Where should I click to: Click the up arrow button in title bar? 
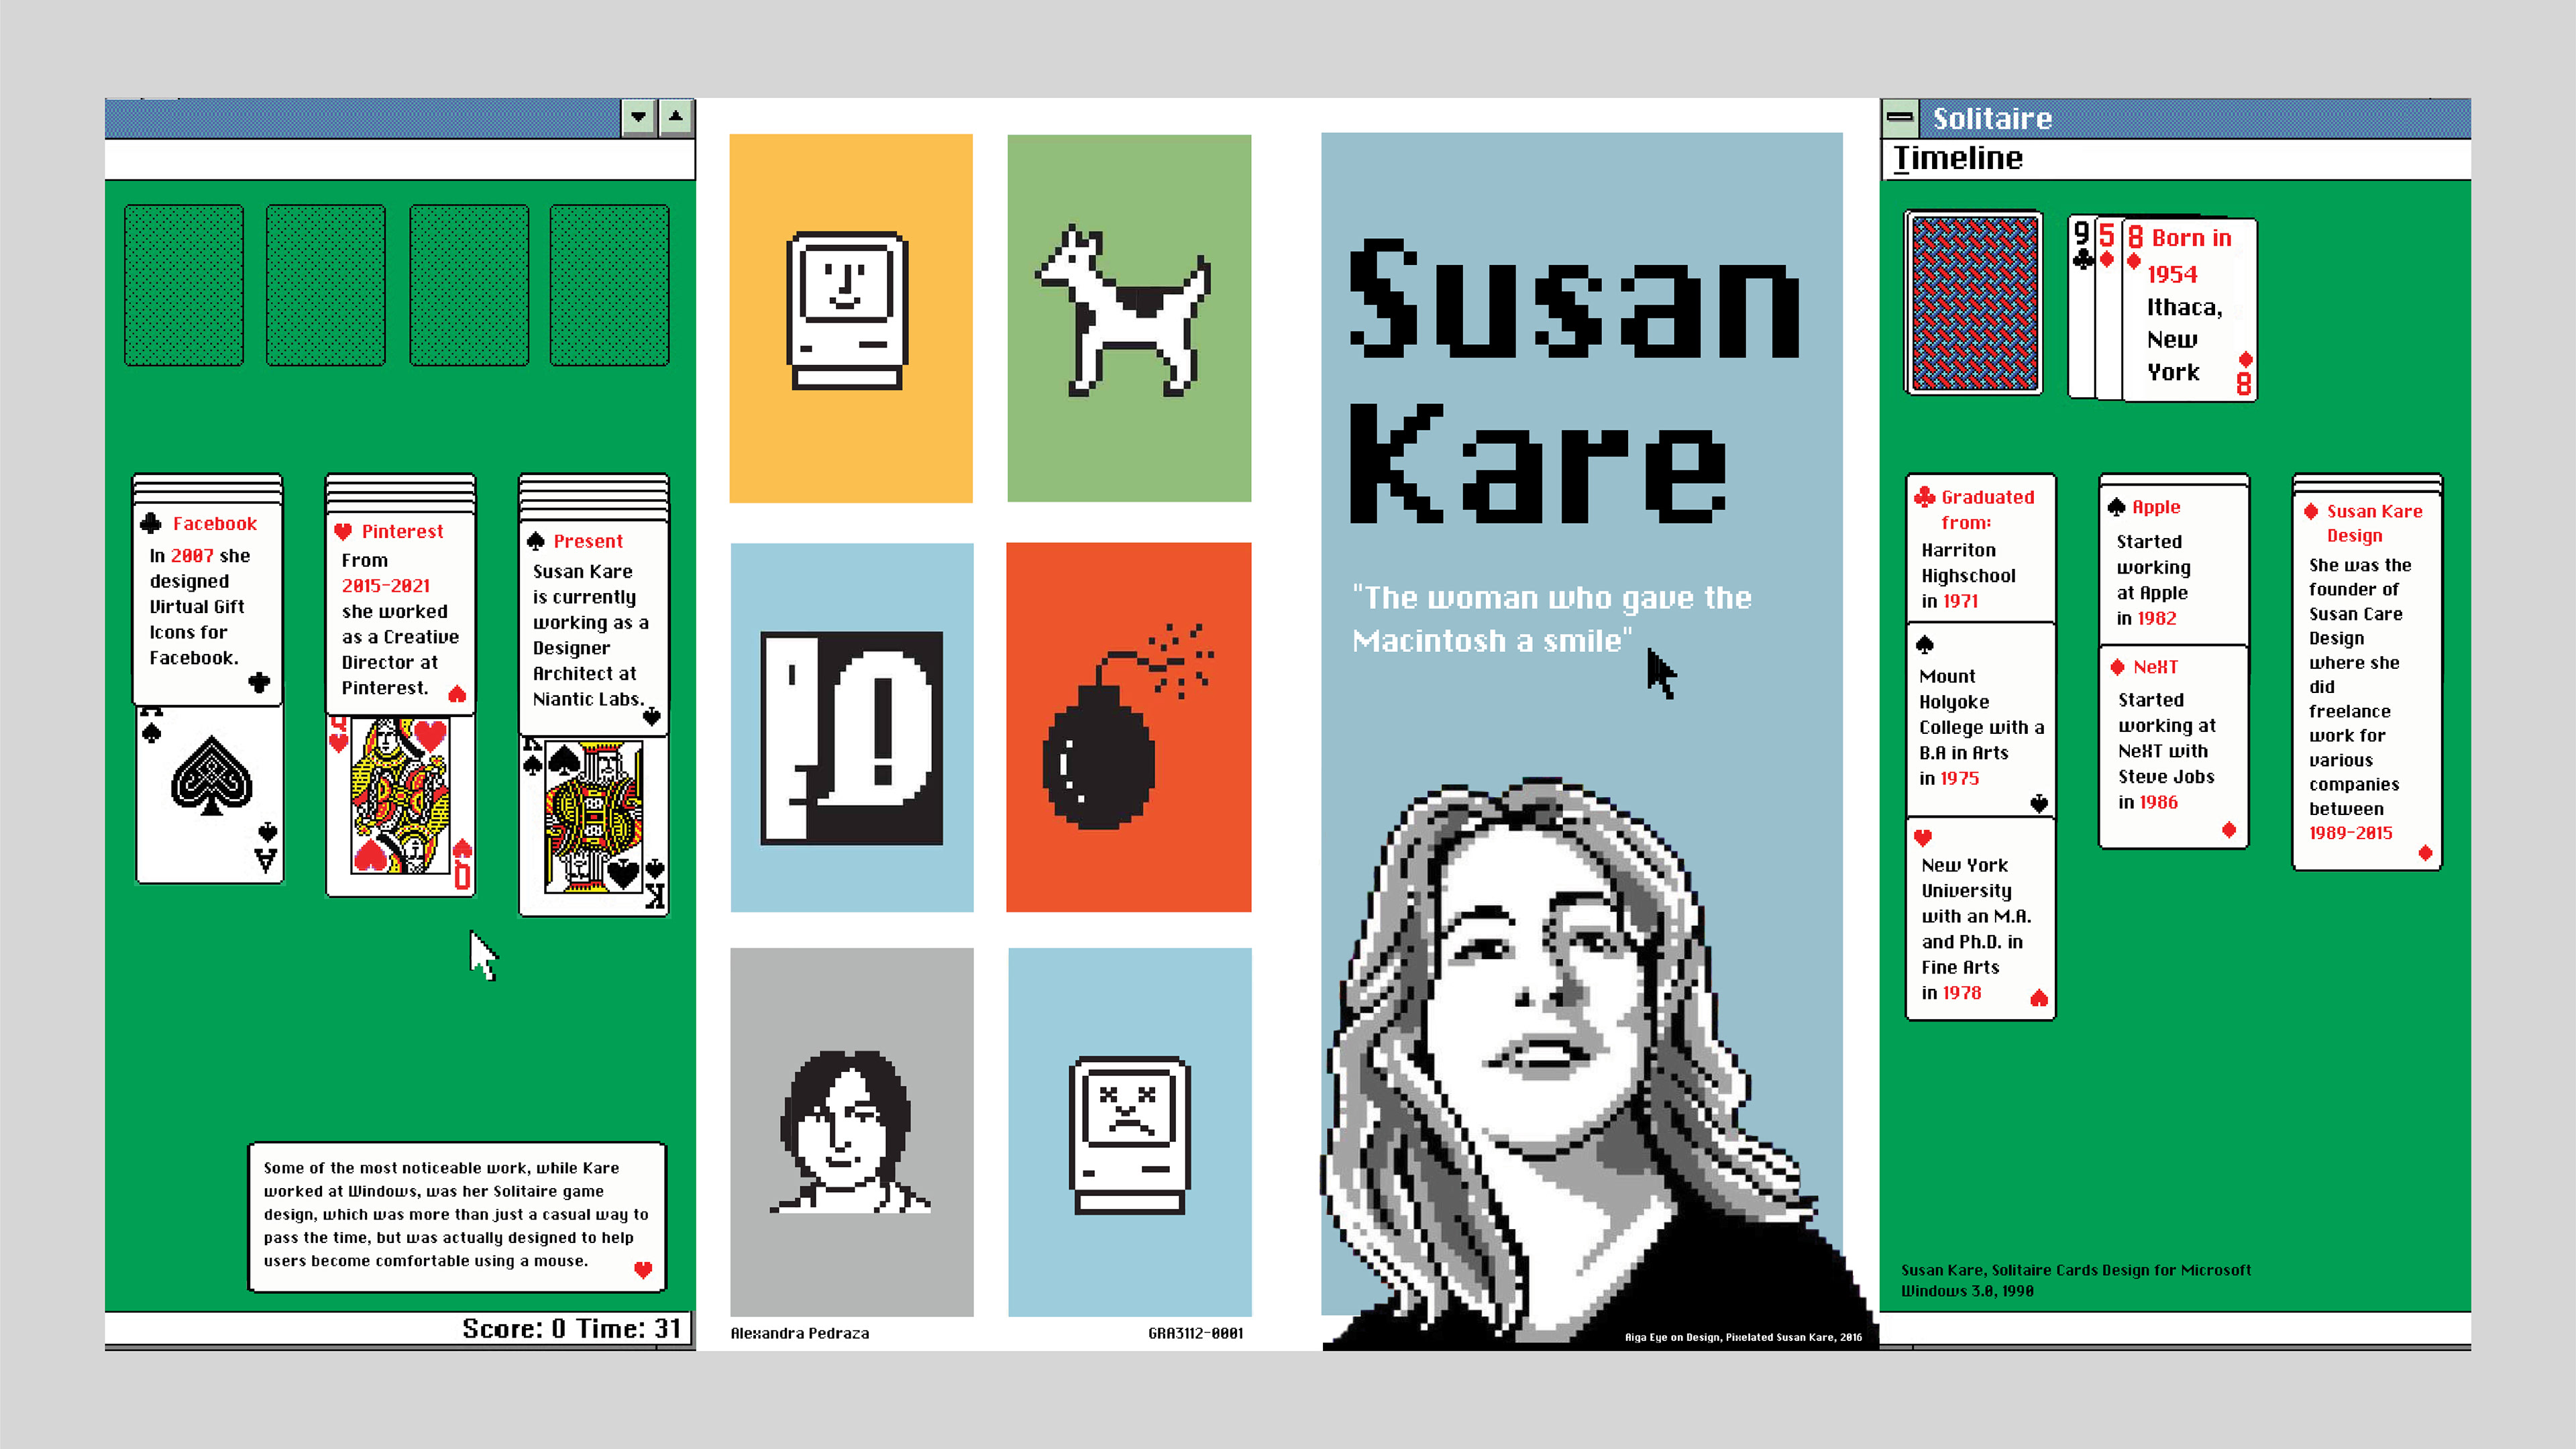677,118
